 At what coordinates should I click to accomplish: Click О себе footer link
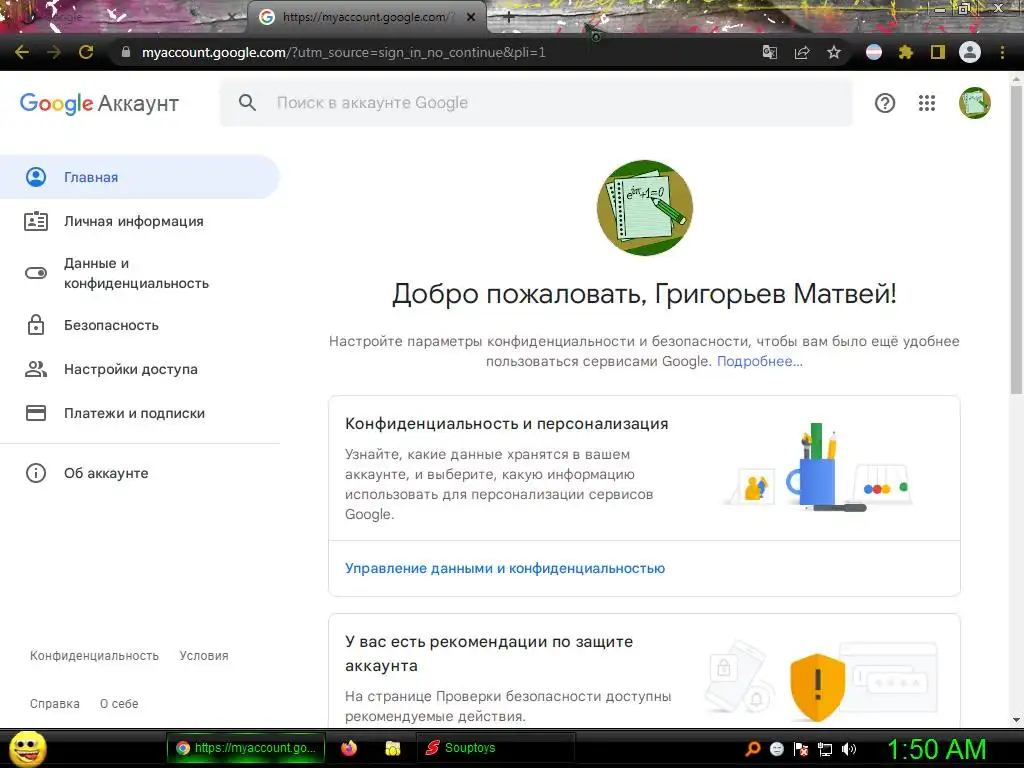click(x=119, y=703)
